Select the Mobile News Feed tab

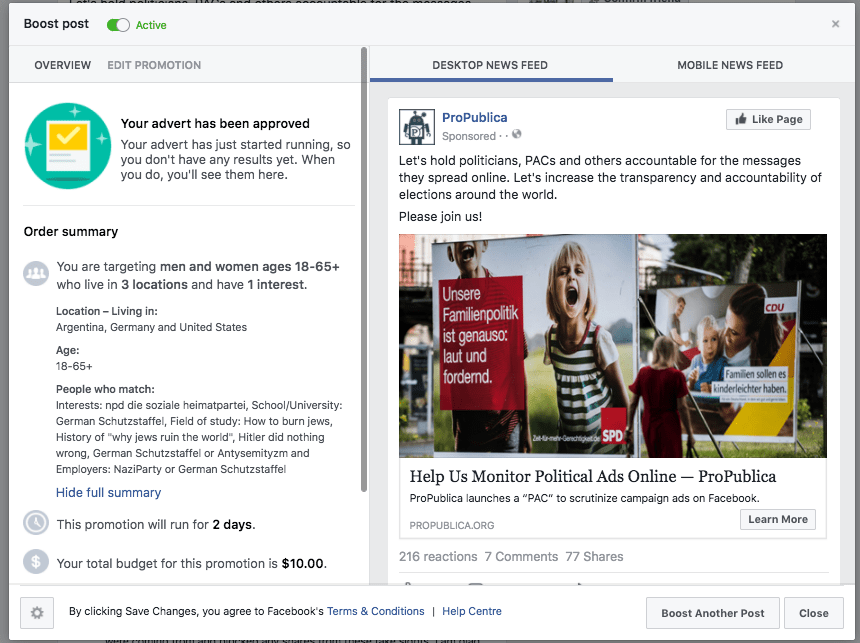point(730,65)
